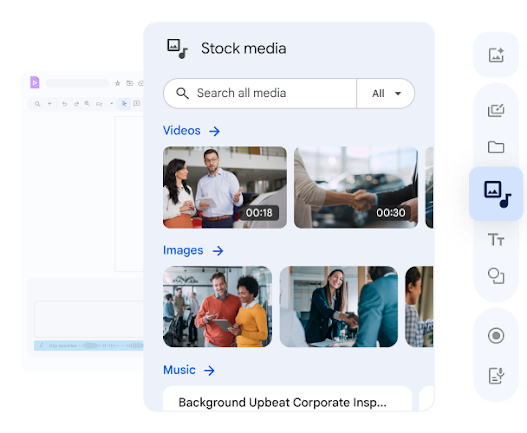Select the Background Upbeat Corporate Insp... track
527x433 pixels.
pyautogui.click(x=288, y=399)
